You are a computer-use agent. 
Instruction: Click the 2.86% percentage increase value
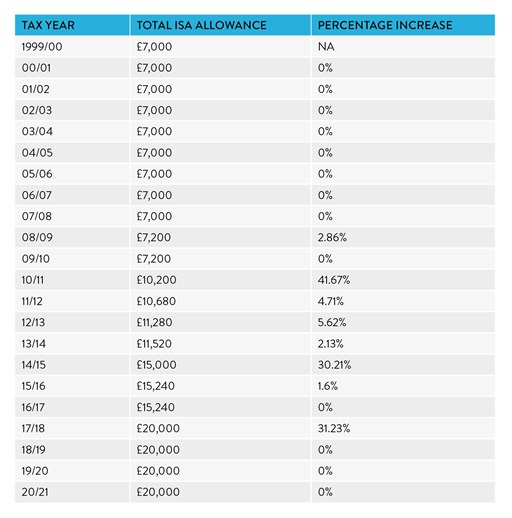pos(332,237)
